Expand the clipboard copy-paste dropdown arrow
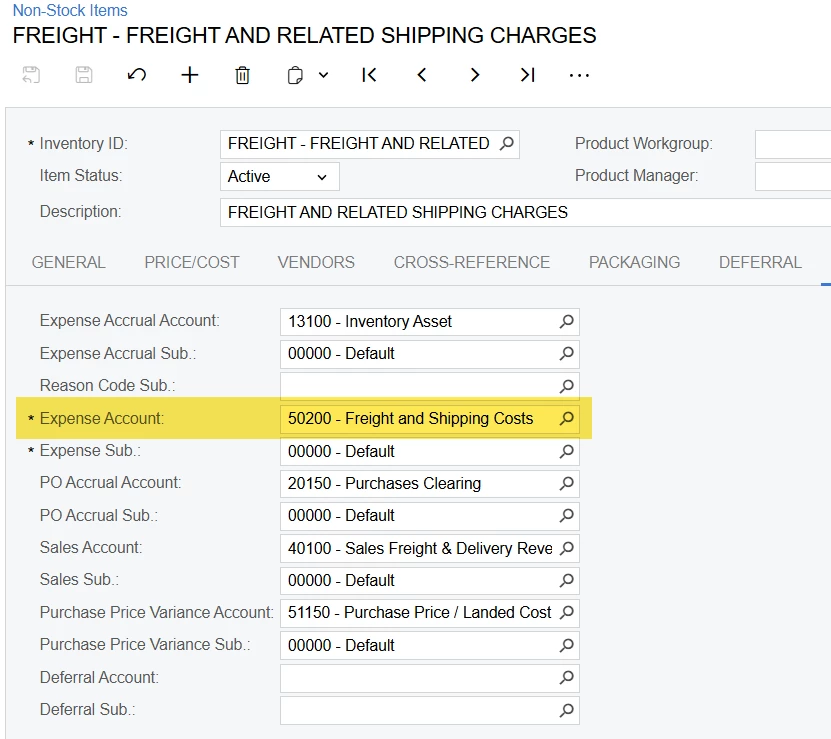831x739 pixels. pos(323,75)
